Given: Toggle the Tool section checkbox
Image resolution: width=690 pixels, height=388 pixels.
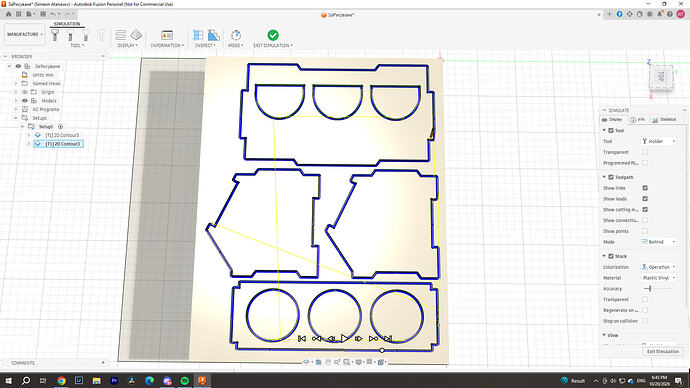Looking at the screenshot, I should click(611, 131).
